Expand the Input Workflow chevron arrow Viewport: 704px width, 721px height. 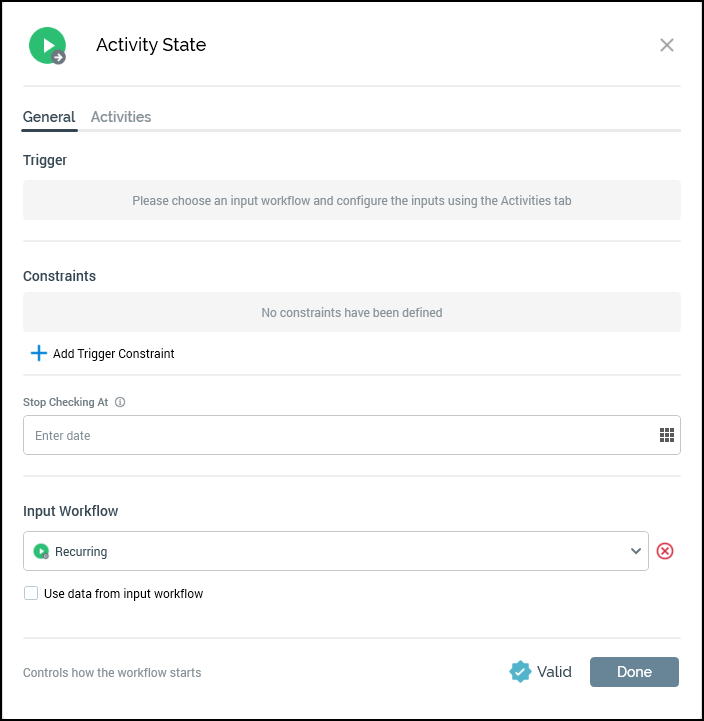coord(636,551)
